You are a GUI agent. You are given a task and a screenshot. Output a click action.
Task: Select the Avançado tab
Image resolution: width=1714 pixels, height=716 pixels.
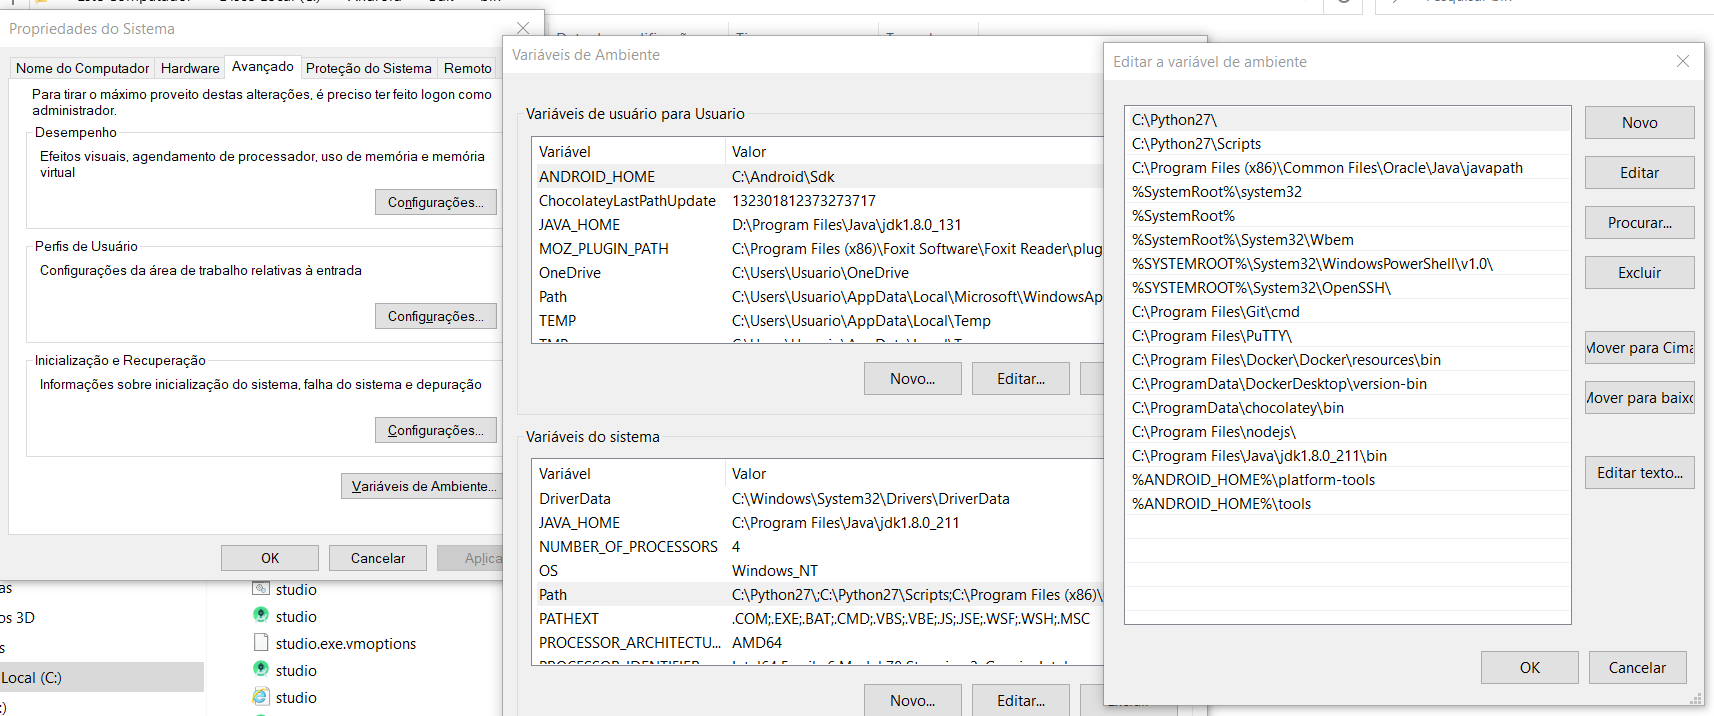coord(263,66)
